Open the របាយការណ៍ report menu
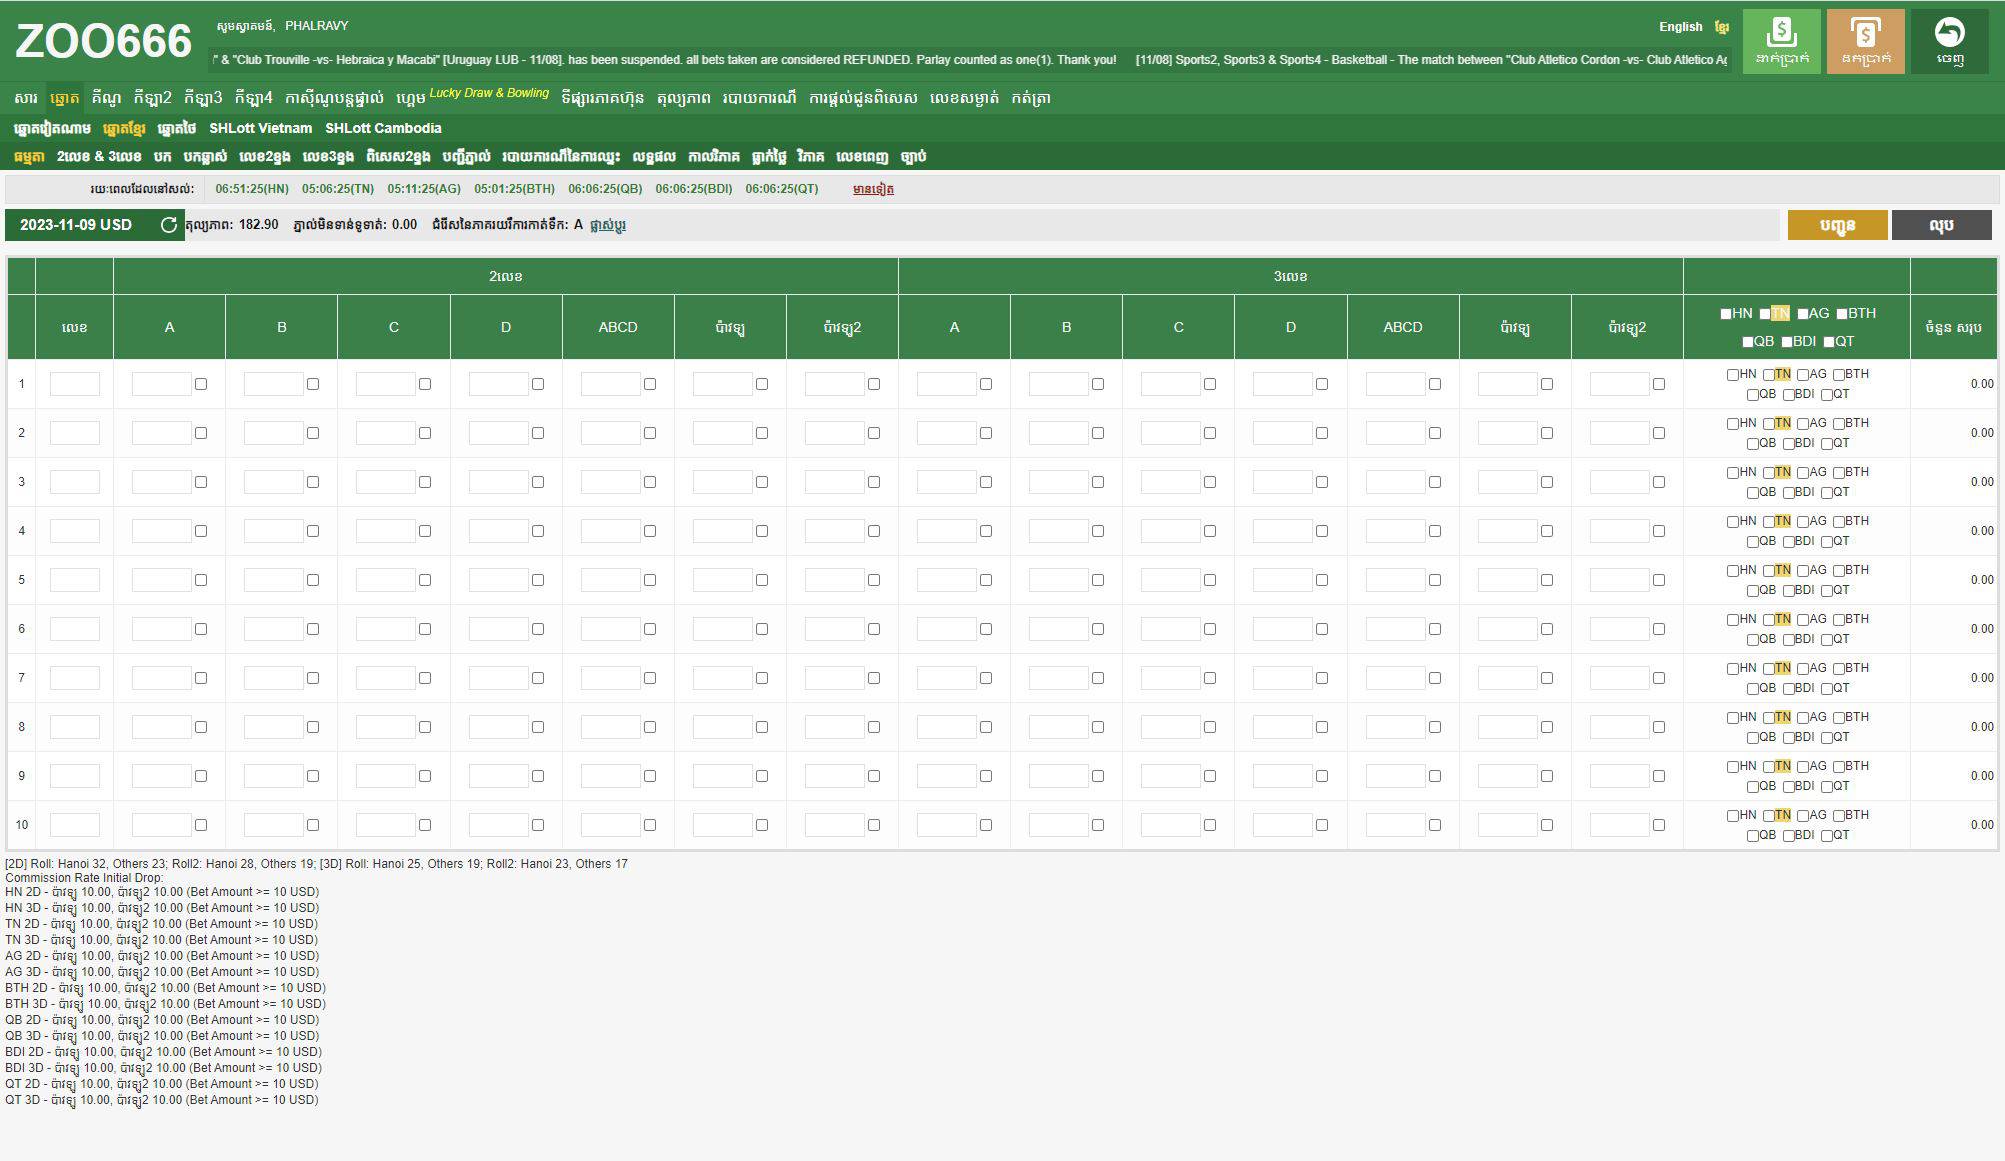The width and height of the screenshot is (2005, 1161). pos(760,98)
